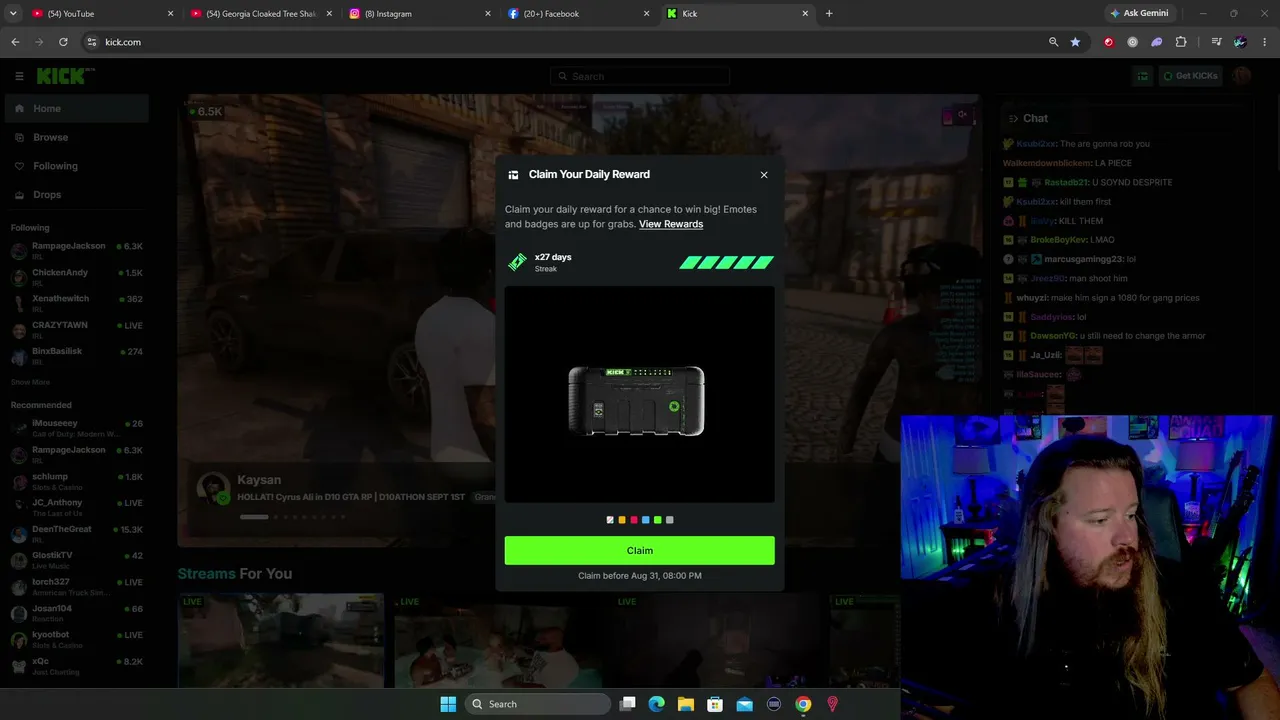Click the green Claim button

[639, 550]
